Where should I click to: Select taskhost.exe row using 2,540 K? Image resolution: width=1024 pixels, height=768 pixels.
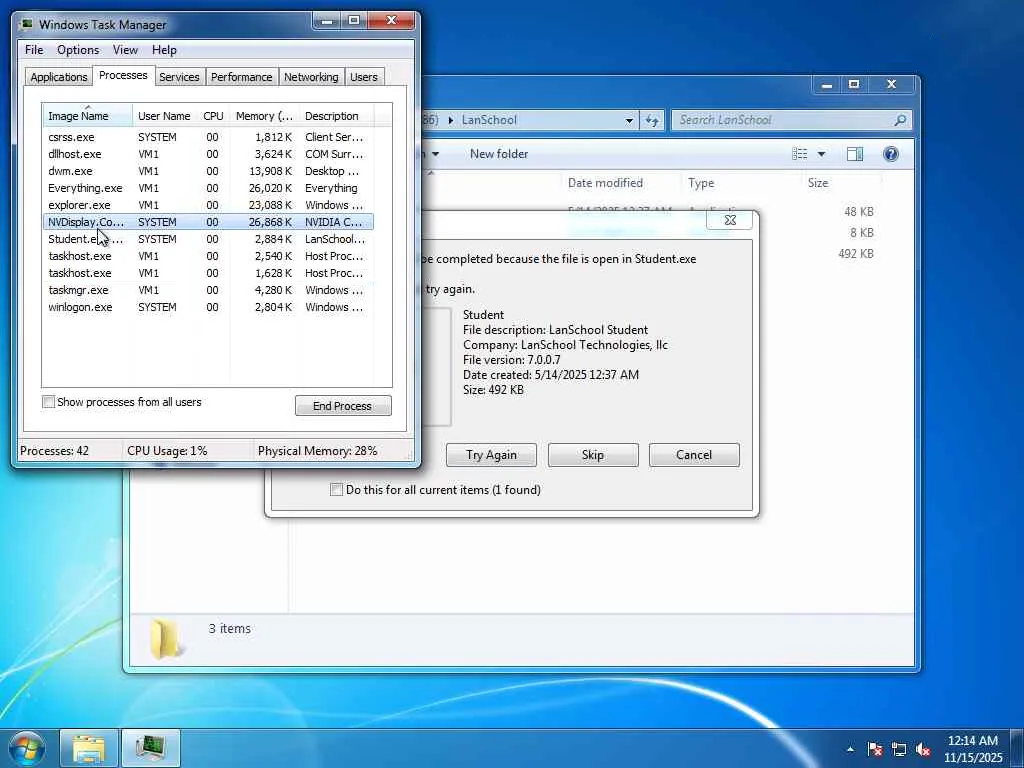click(208, 256)
